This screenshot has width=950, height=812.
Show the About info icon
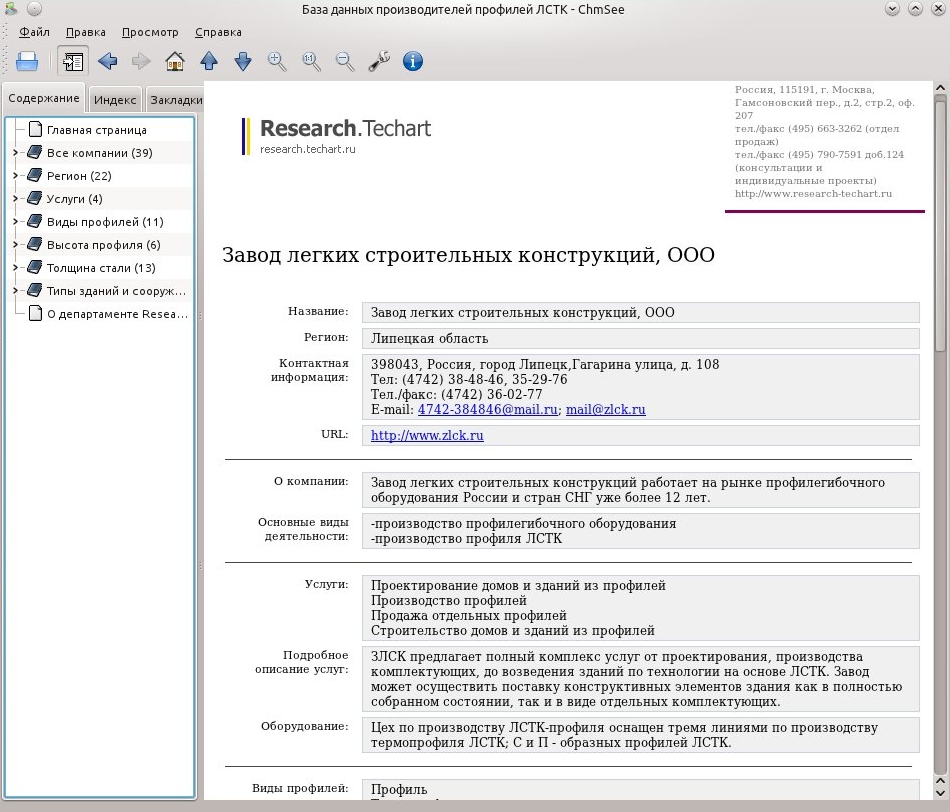(x=413, y=61)
